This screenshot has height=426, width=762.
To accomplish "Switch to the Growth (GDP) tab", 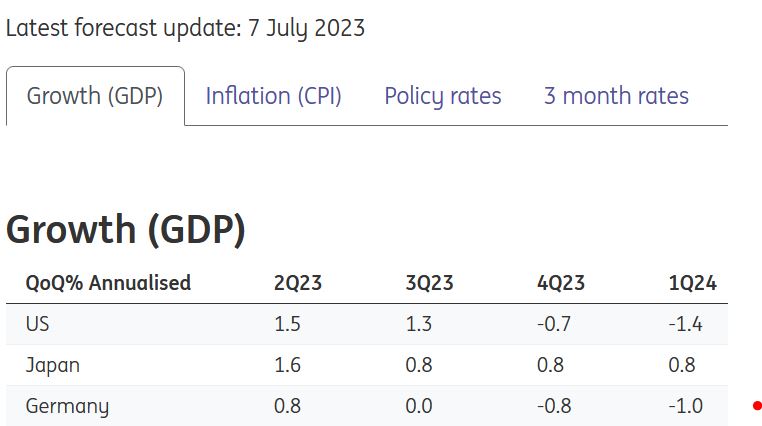I will coord(95,96).
